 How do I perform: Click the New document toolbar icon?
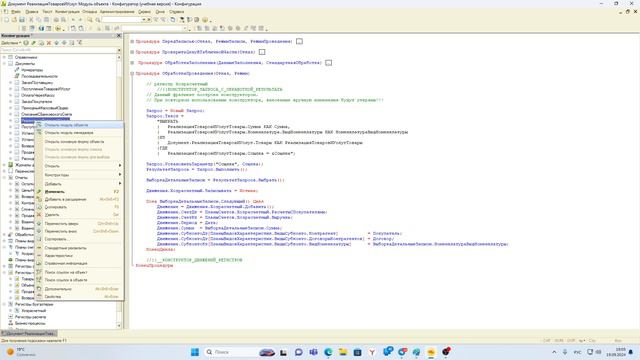(x=7, y=20)
